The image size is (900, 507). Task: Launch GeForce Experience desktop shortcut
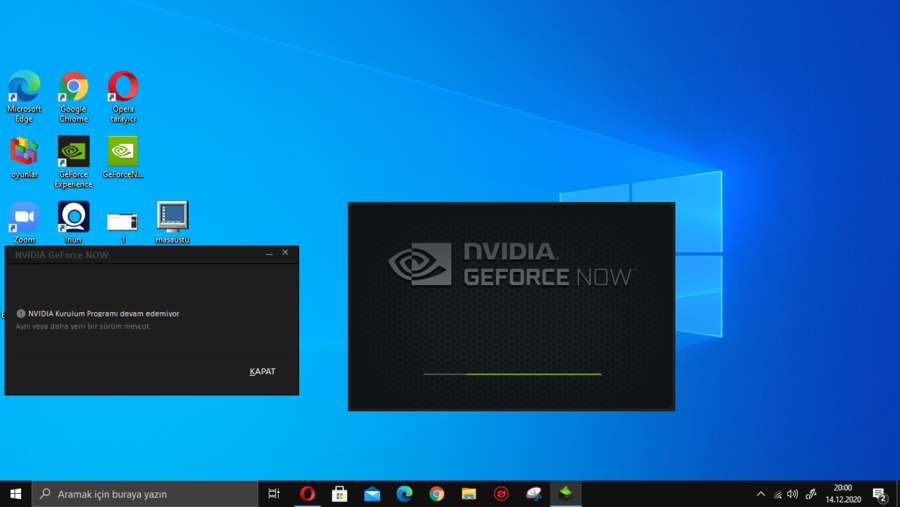73,162
